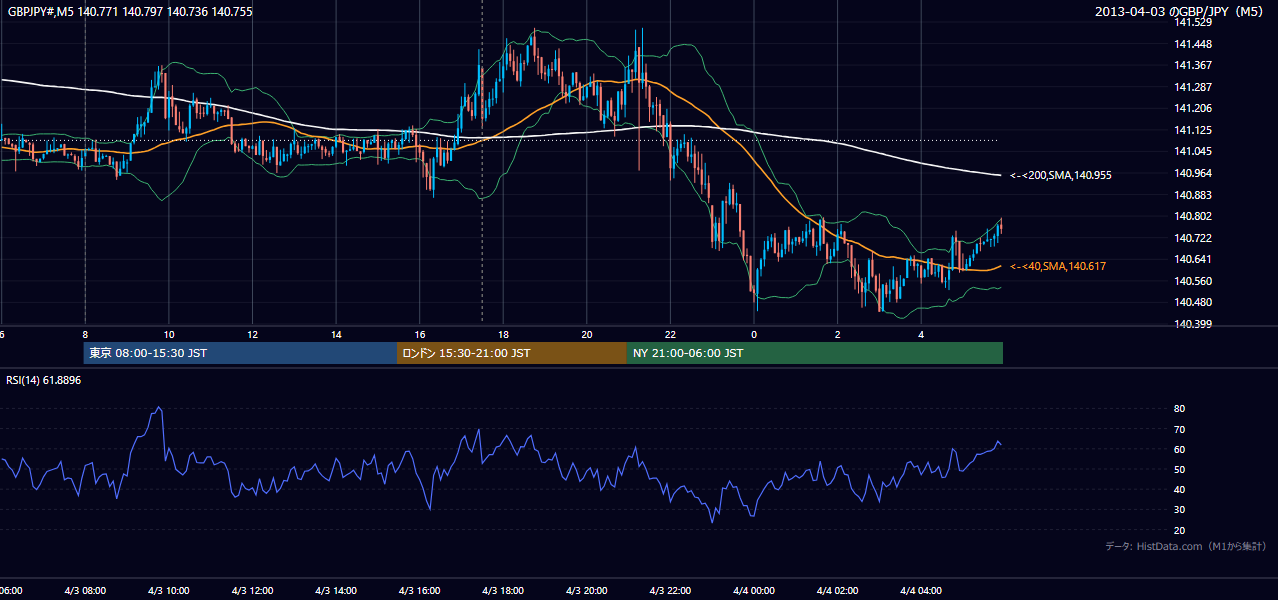
Task: Click hour label 12 under price chart
Action: tap(253, 334)
